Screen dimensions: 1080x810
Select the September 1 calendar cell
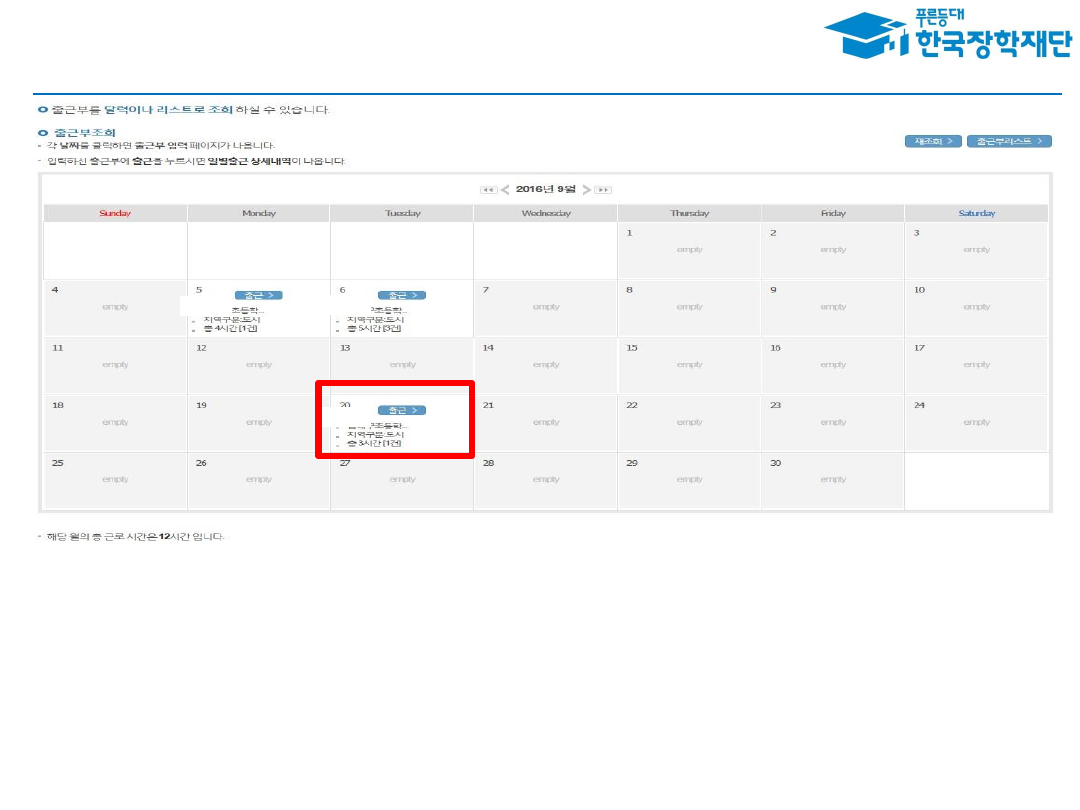tap(689, 250)
